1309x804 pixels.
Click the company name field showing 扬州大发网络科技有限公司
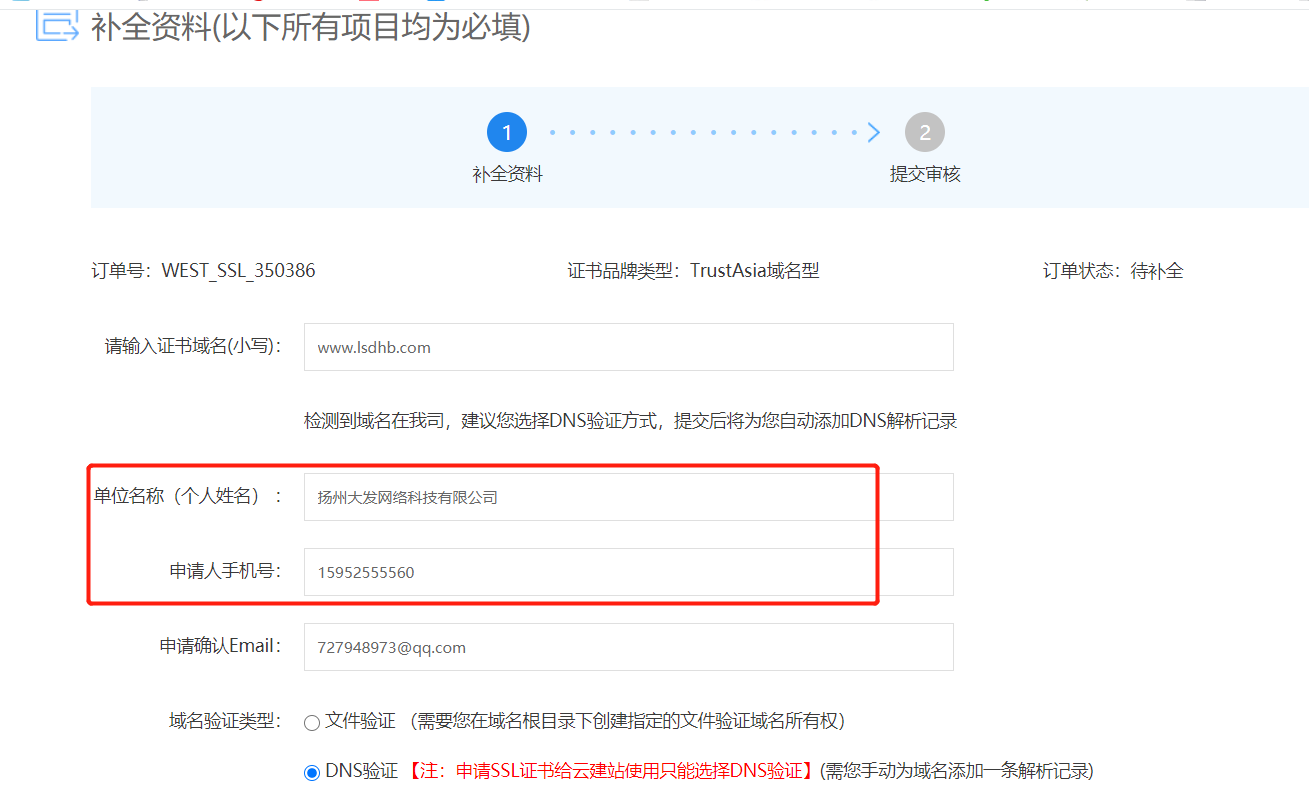pos(628,496)
